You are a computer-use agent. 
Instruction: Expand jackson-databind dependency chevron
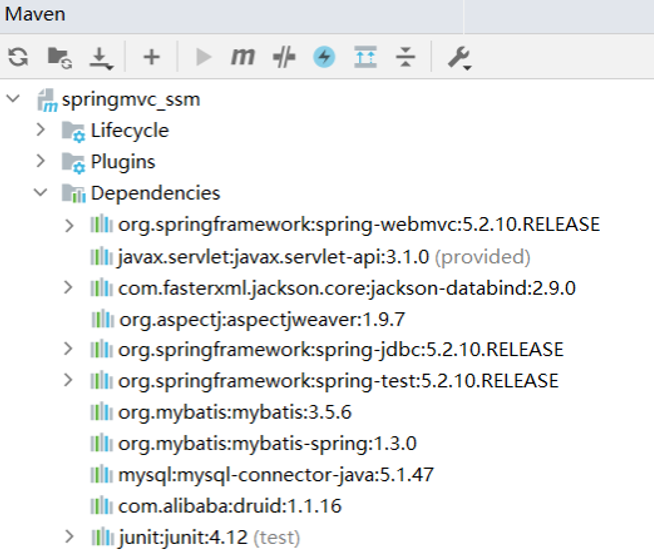[68, 287]
